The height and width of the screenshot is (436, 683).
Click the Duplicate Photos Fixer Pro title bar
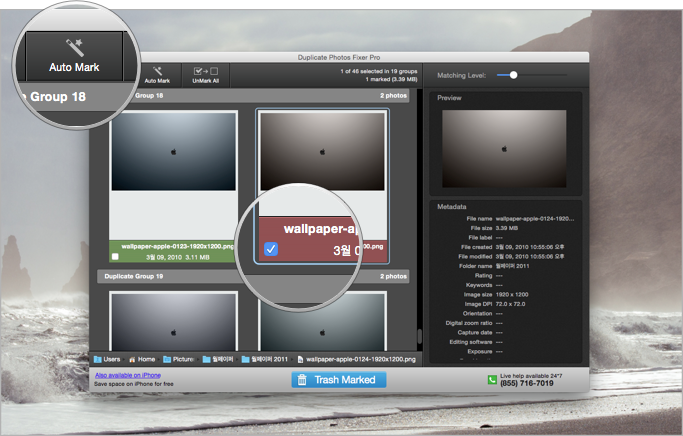pyautogui.click(x=338, y=57)
